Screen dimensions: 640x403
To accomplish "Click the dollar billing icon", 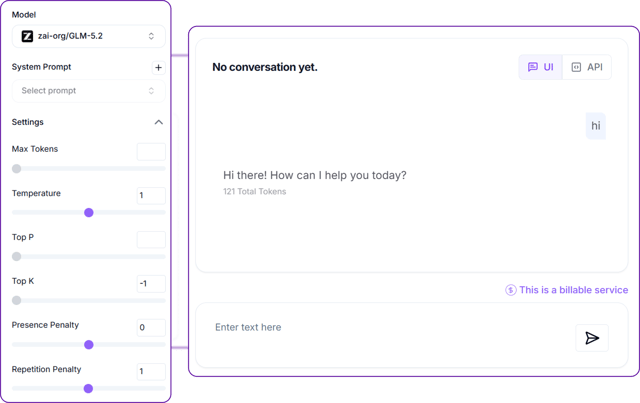I will point(511,290).
